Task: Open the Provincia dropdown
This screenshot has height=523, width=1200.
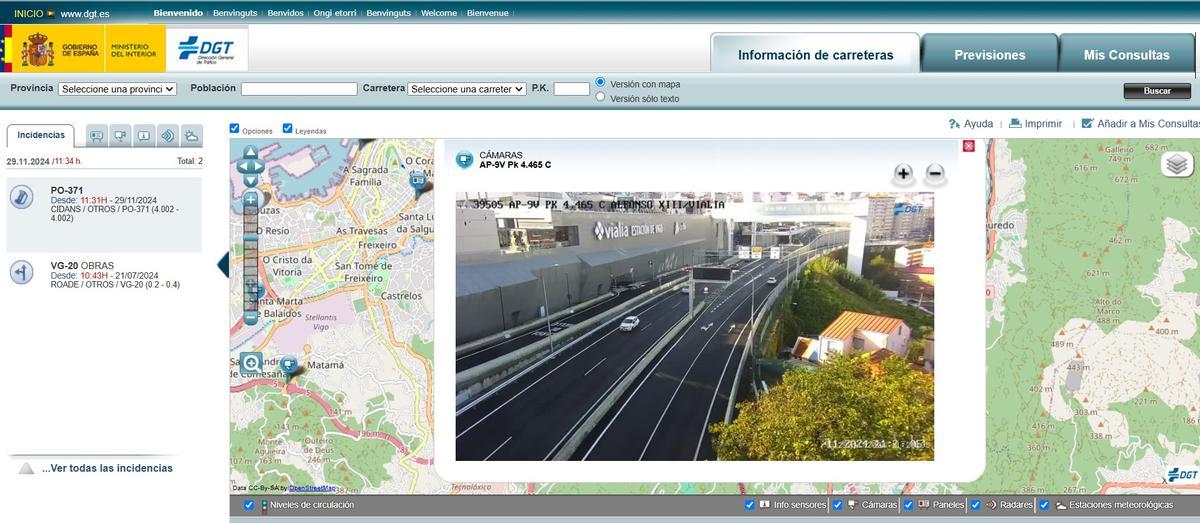Action: coord(117,89)
